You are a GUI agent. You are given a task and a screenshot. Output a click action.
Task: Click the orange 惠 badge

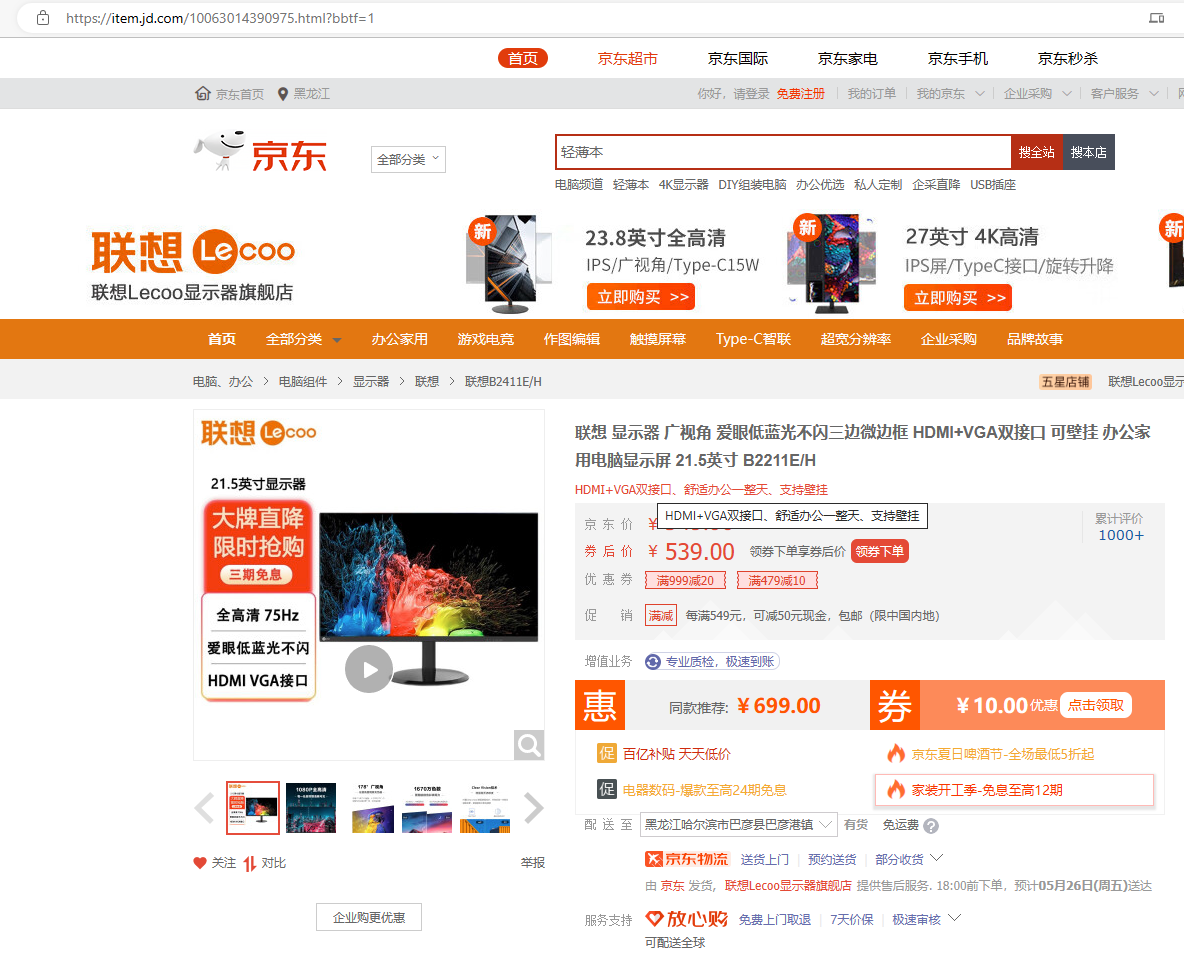[600, 705]
